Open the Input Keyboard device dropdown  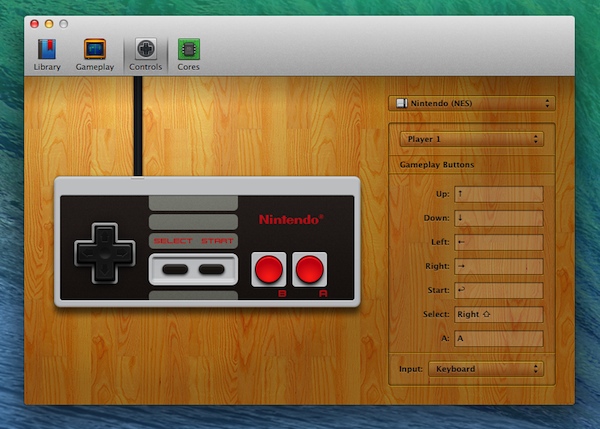(x=486, y=369)
